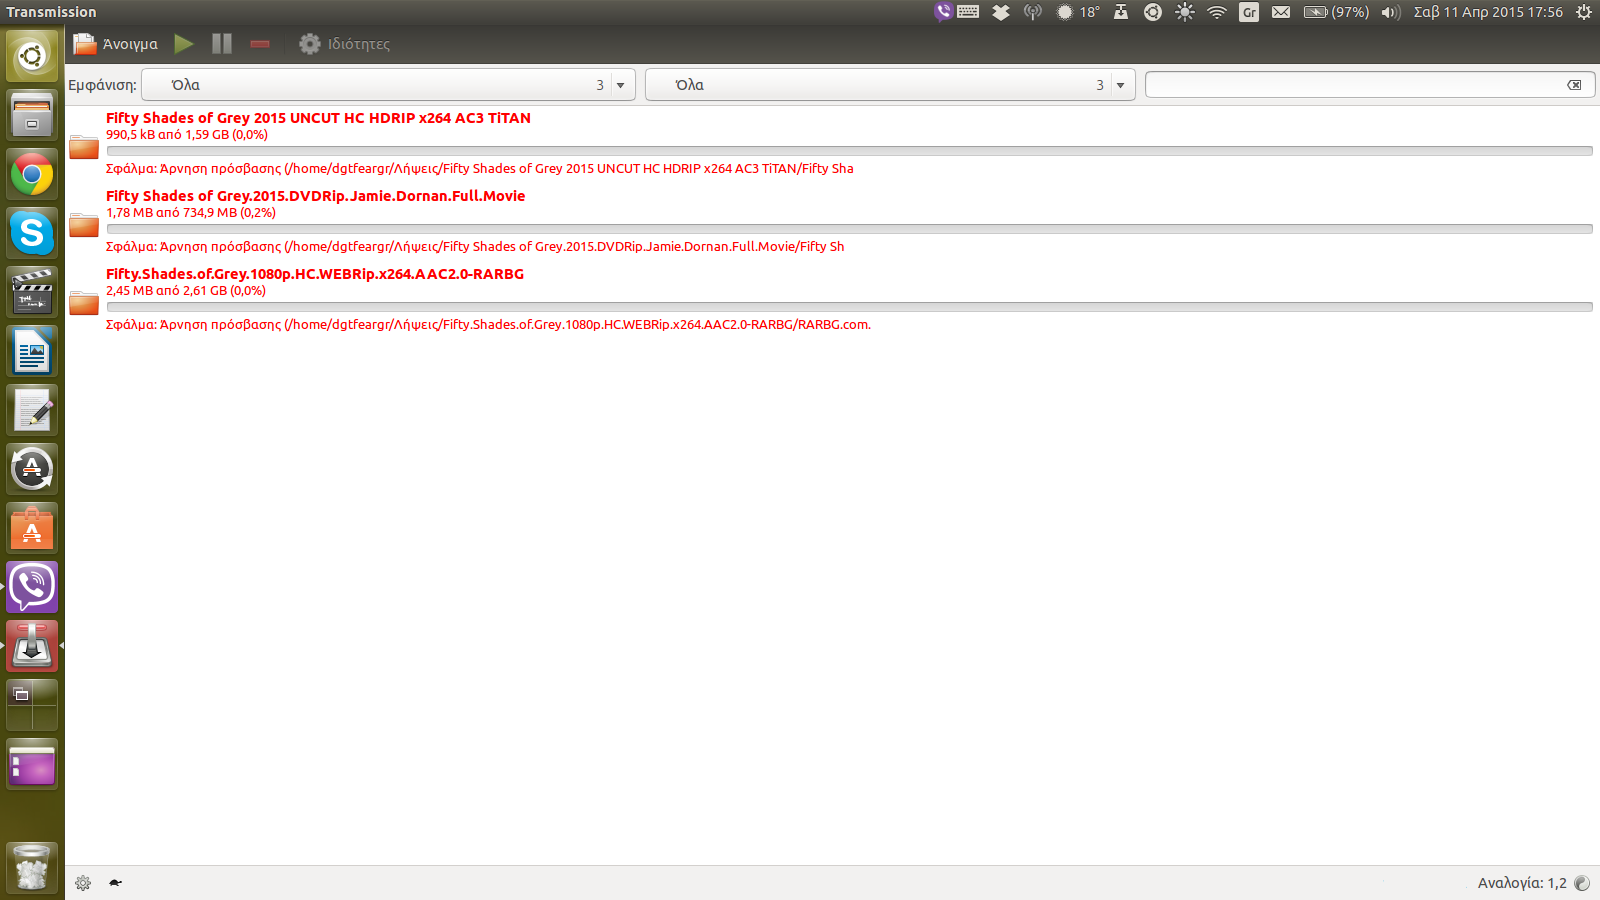The height and width of the screenshot is (900, 1600).
Task: Open the workspace switcher in the launcher
Action: 32,705
